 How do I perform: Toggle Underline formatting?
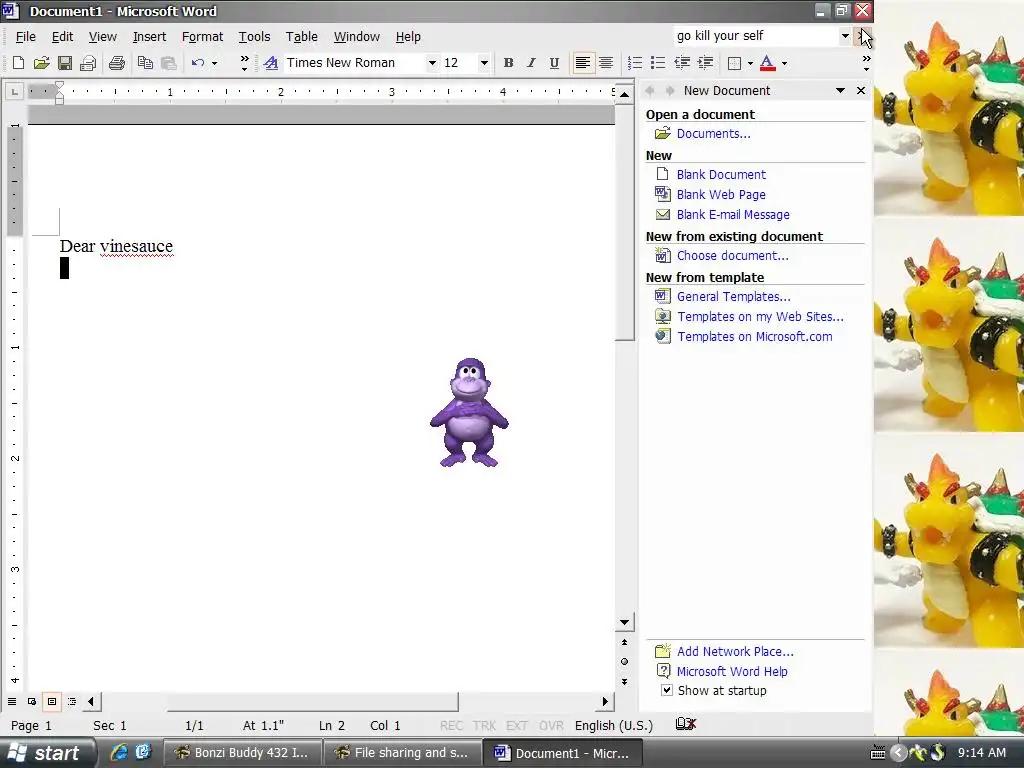tap(554, 63)
